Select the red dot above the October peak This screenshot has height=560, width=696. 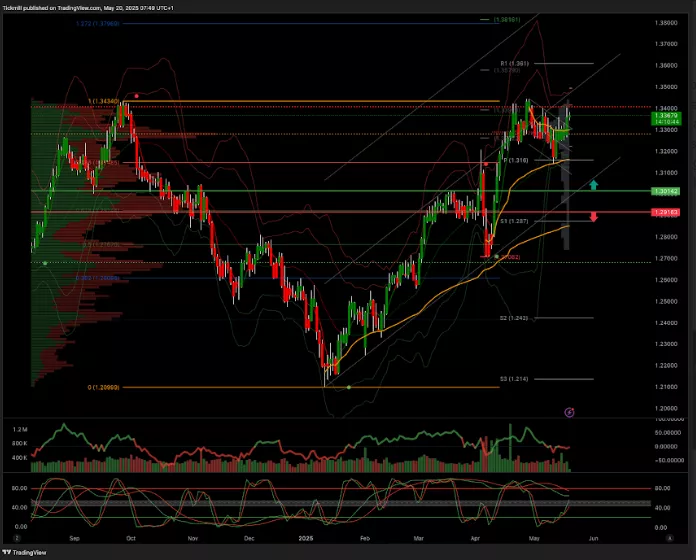(x=136, y=95)
